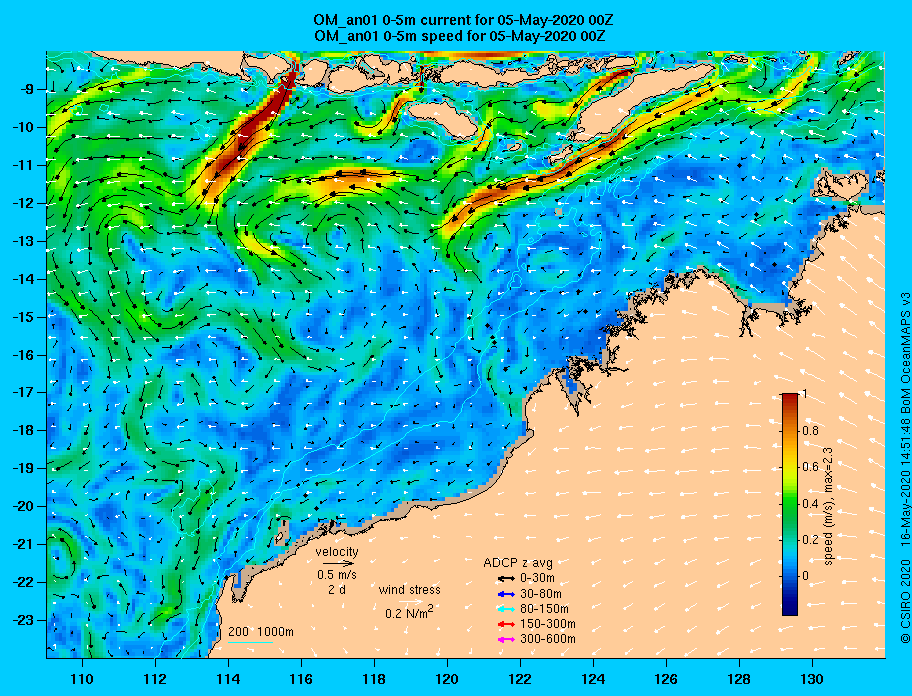Click the 'ADCP z avg' legend heading
This screenshot has height=696, width=912.
coord(518,563)
